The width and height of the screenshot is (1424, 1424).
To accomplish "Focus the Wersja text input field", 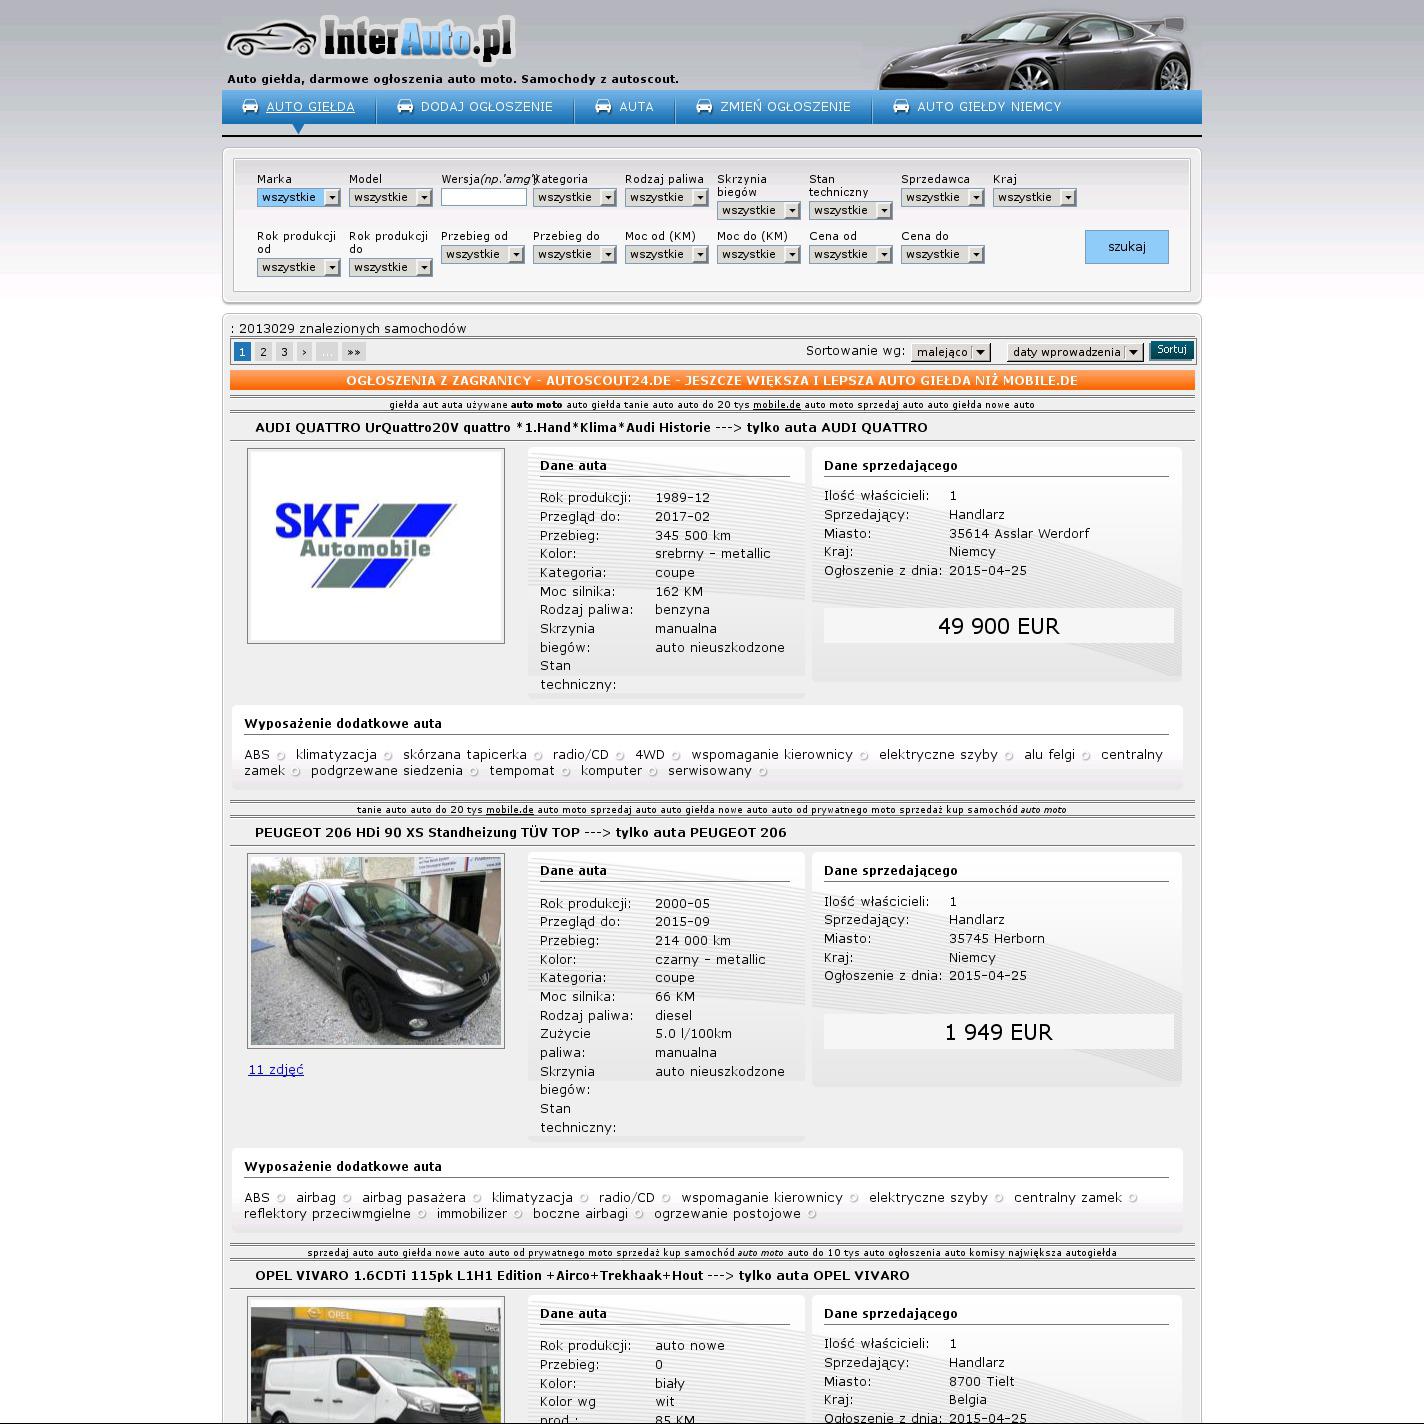I will click(x=484, y=198).
